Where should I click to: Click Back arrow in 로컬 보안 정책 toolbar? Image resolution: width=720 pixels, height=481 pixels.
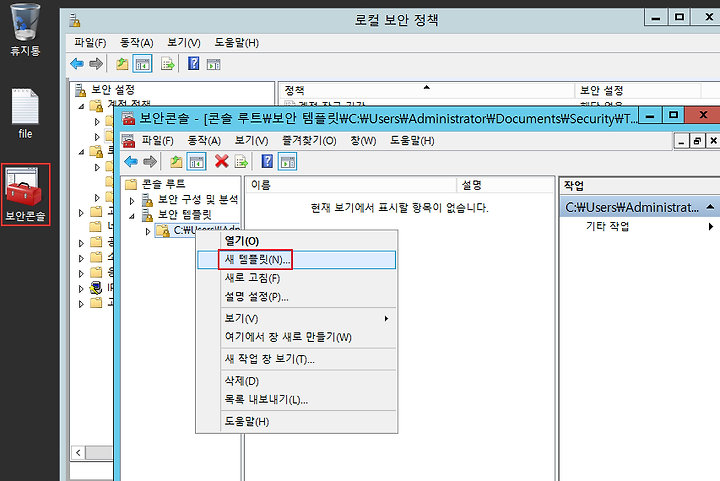[x=77, y=64]
